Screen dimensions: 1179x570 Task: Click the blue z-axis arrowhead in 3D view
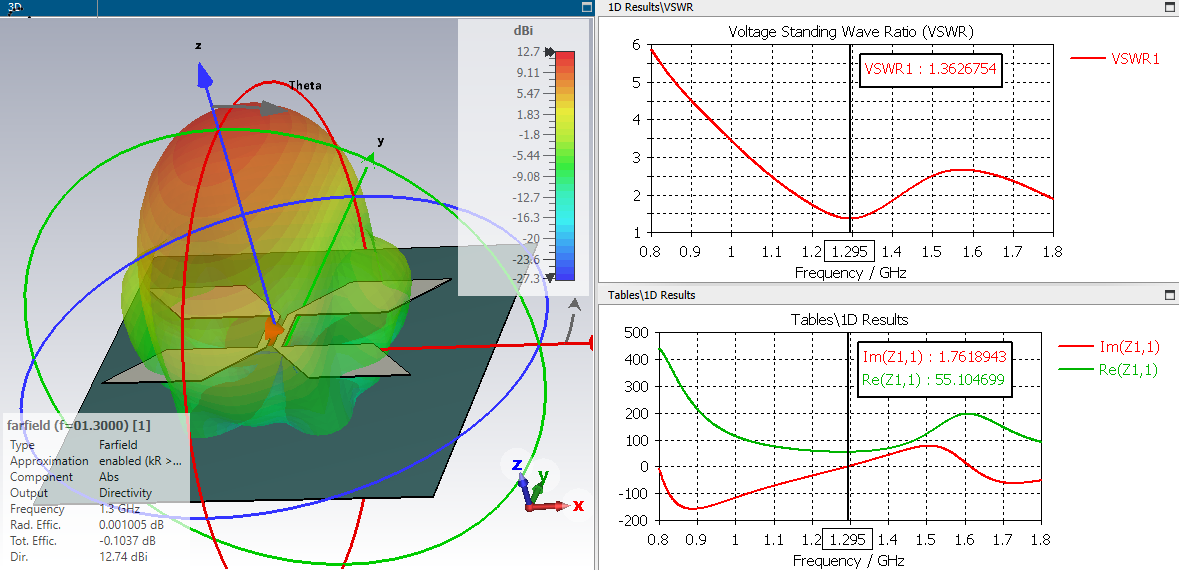pyautogui.click(x=205, y=76)
